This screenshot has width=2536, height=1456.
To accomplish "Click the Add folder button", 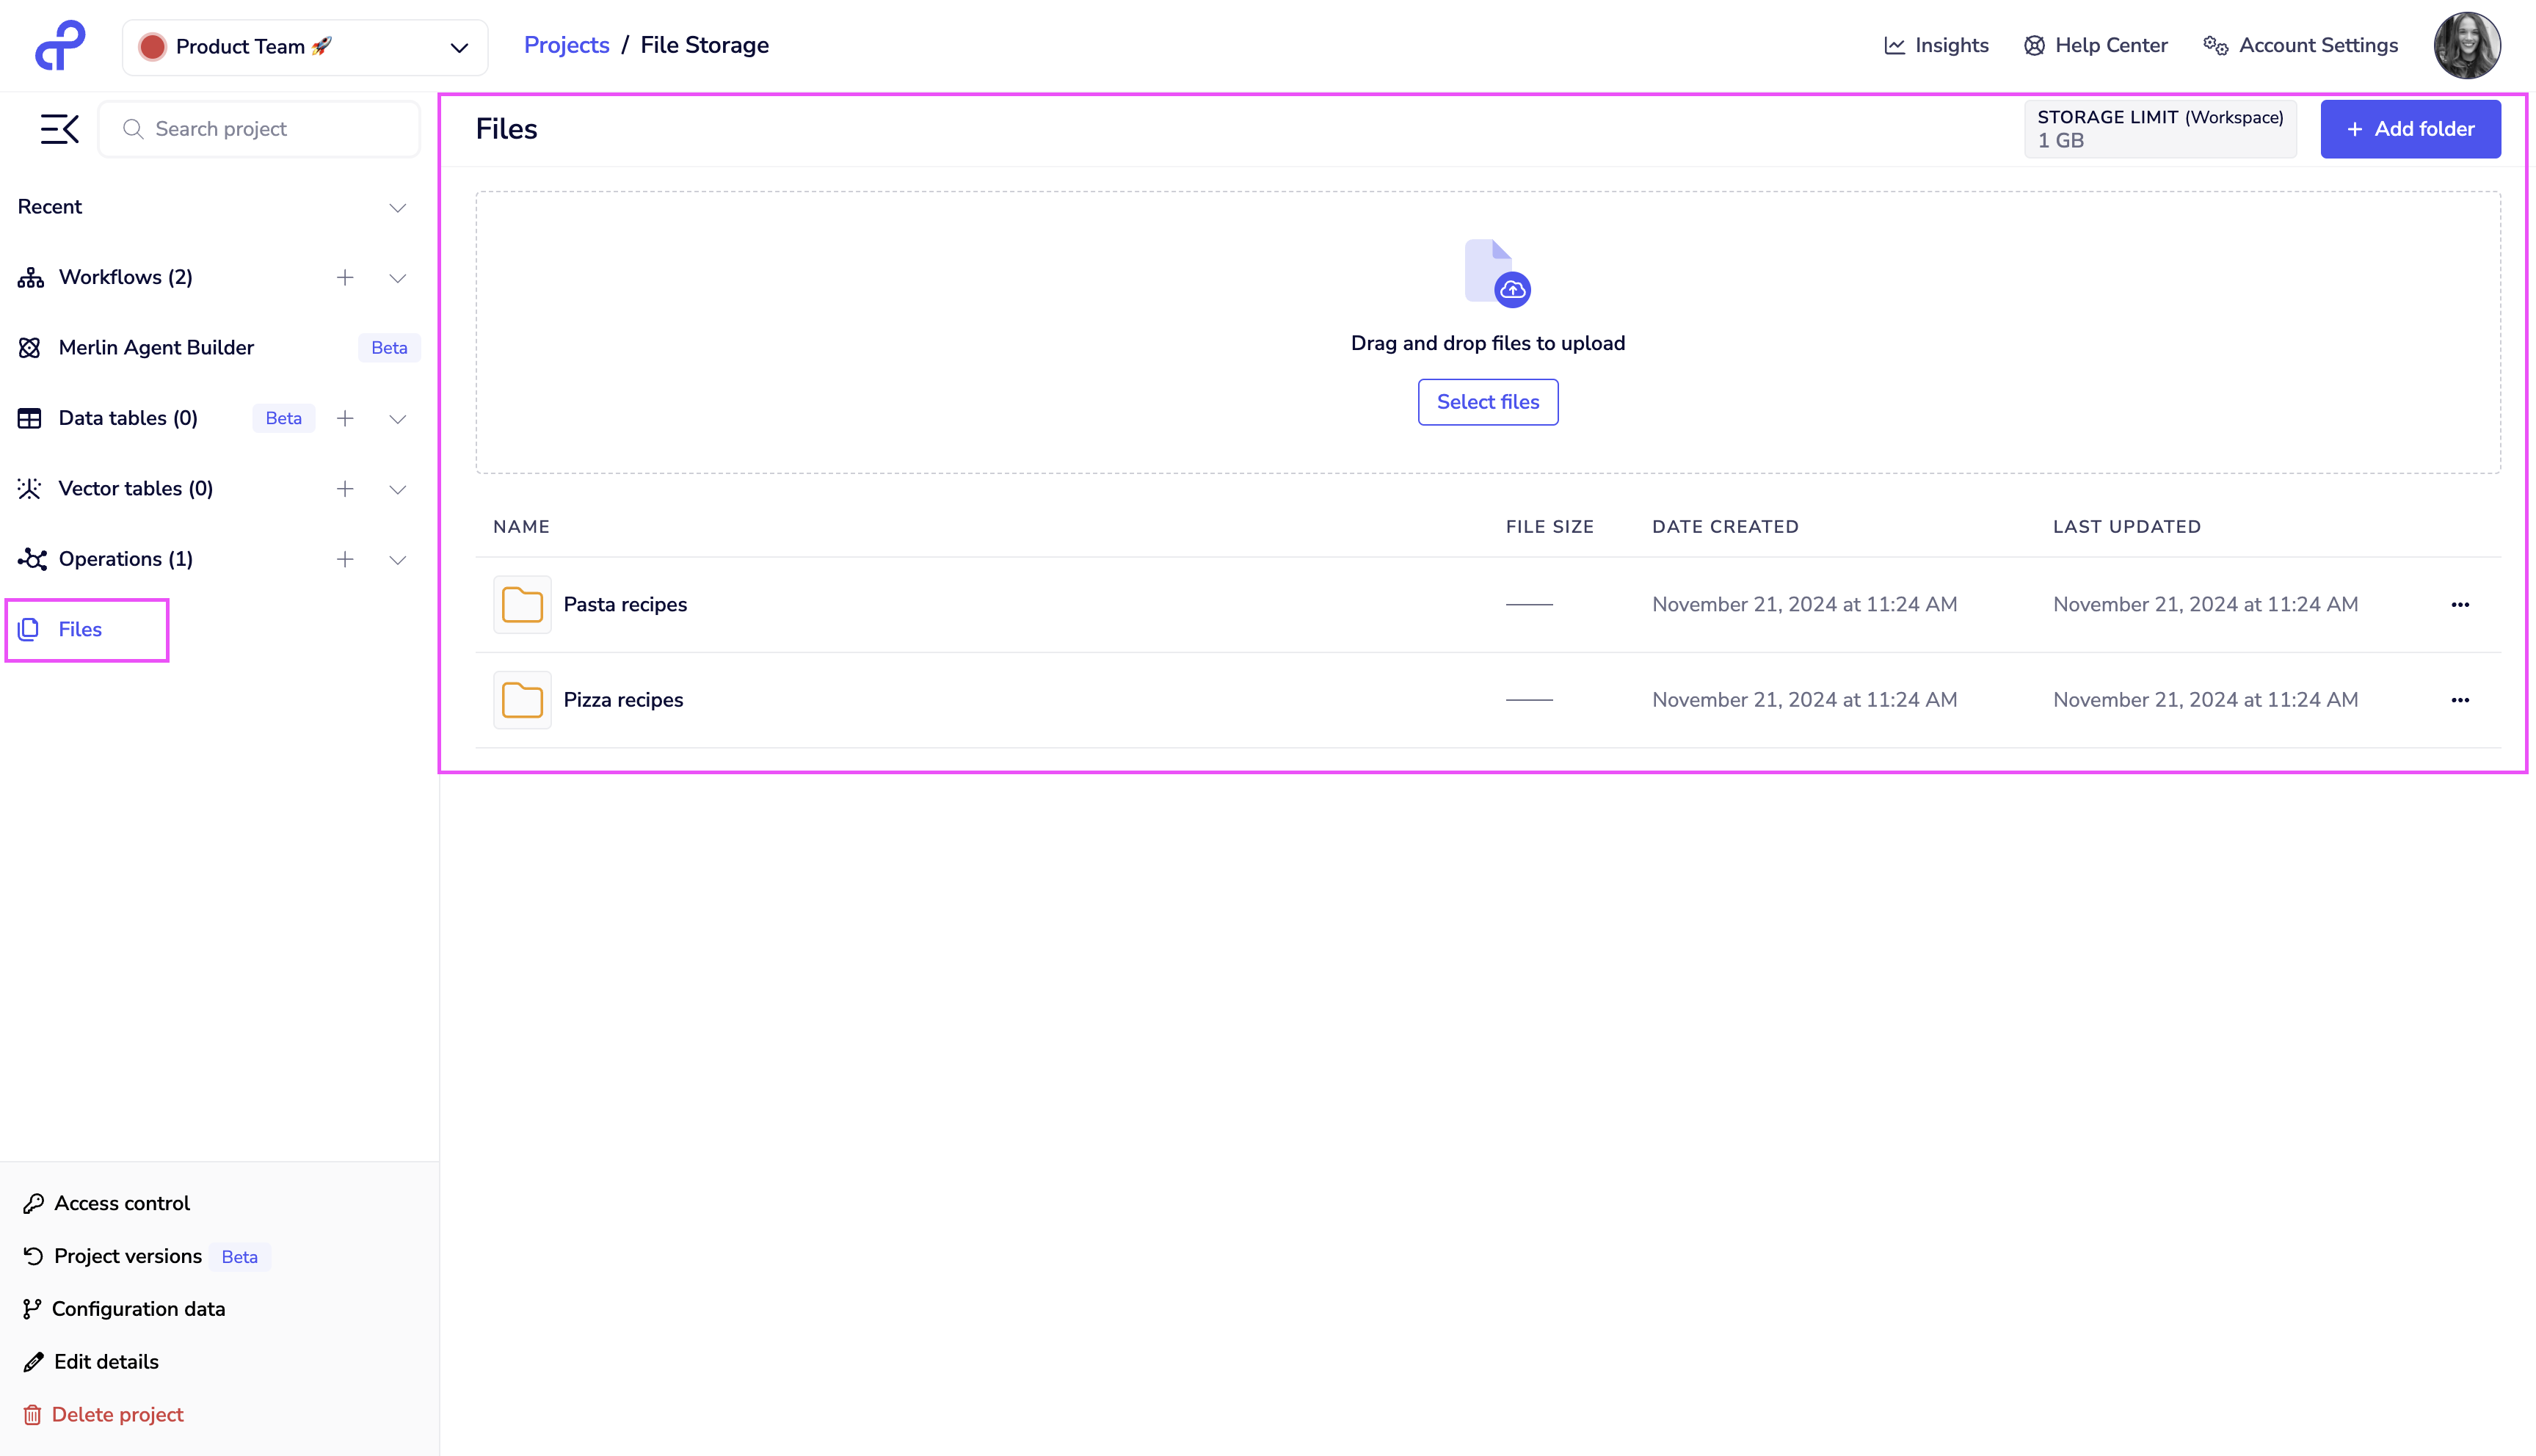I will point(2410,128).
